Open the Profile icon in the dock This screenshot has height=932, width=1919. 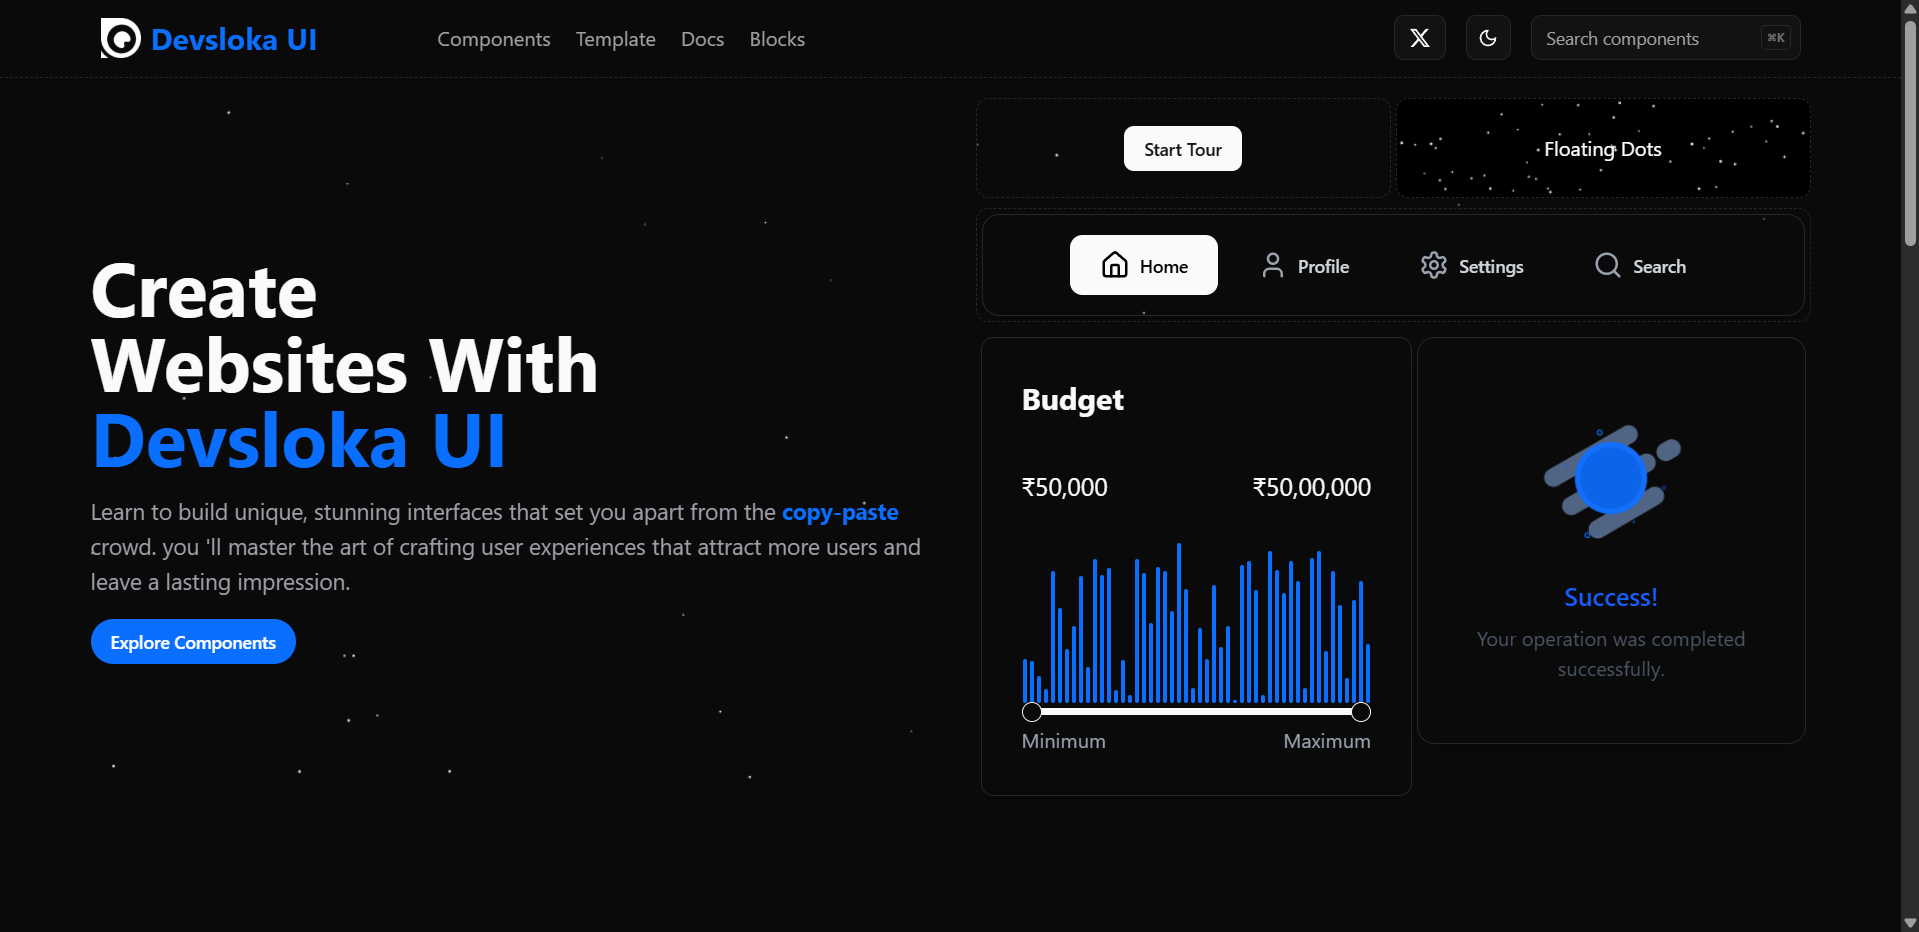(x=1272, y=265)
